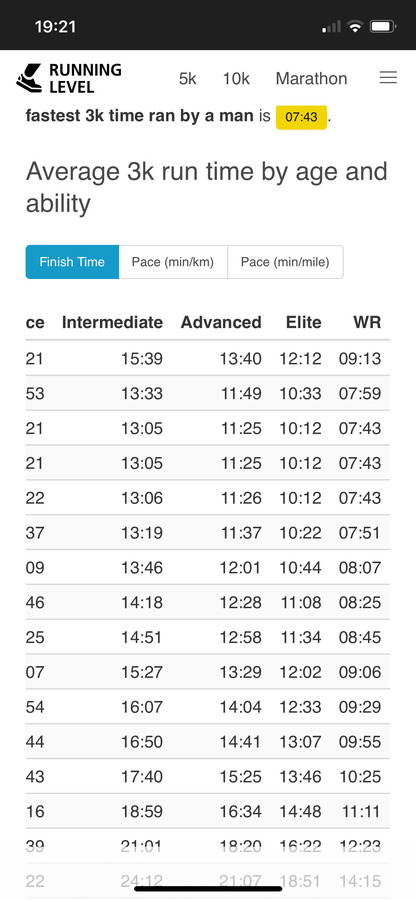Open the hamburger menu icon

[388, 78]
